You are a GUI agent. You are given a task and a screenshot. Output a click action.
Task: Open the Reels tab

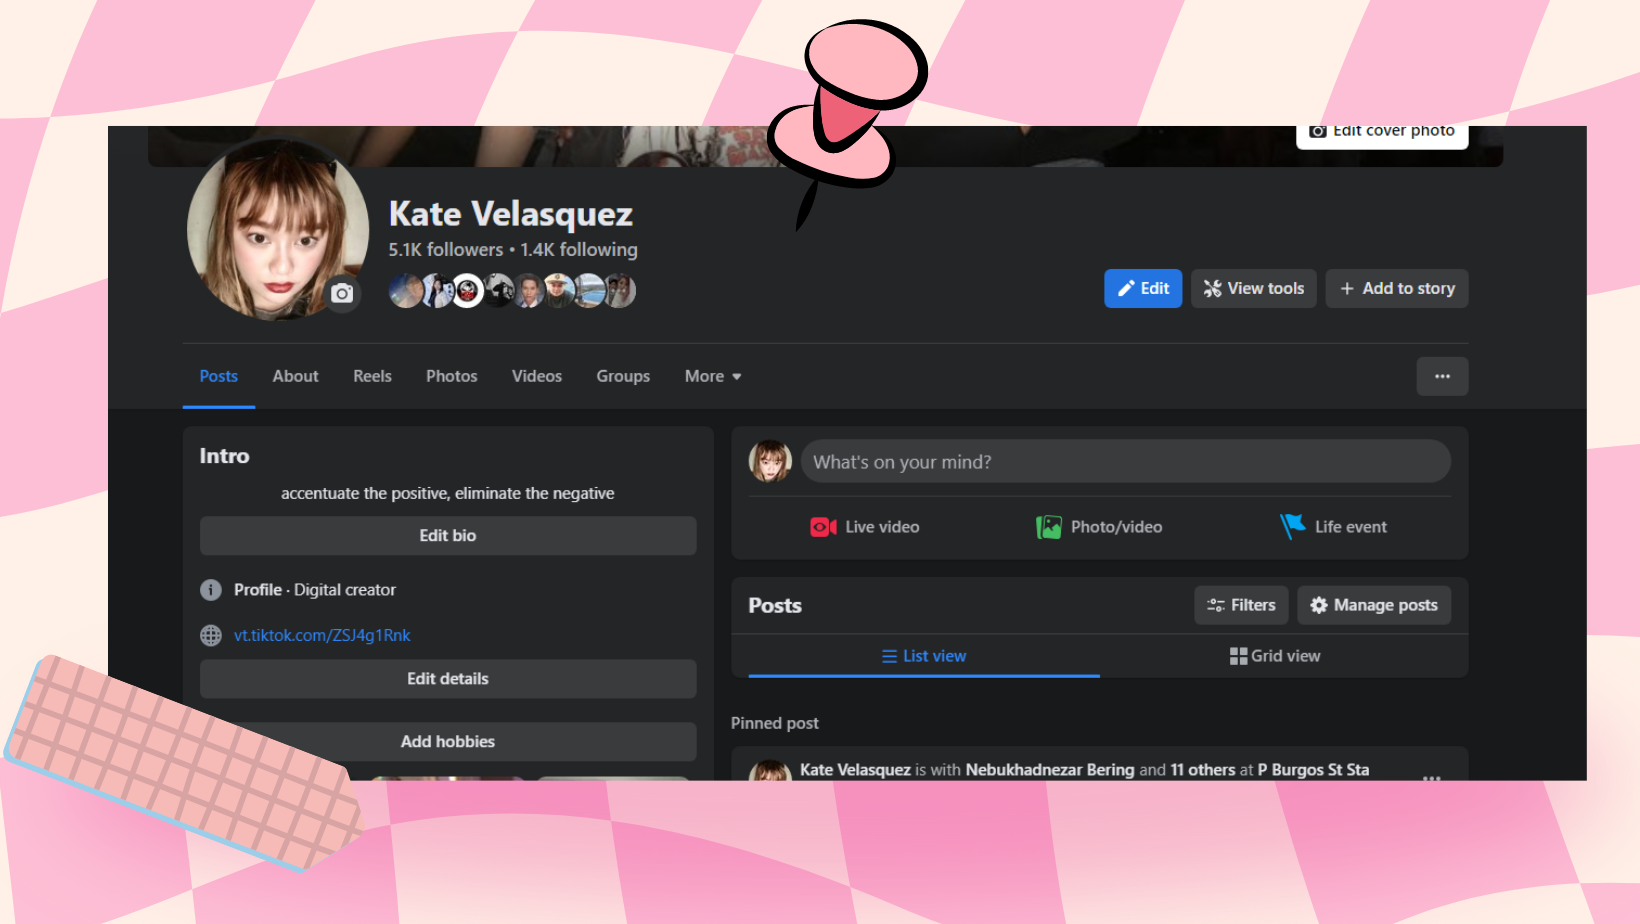click(372, 376)
